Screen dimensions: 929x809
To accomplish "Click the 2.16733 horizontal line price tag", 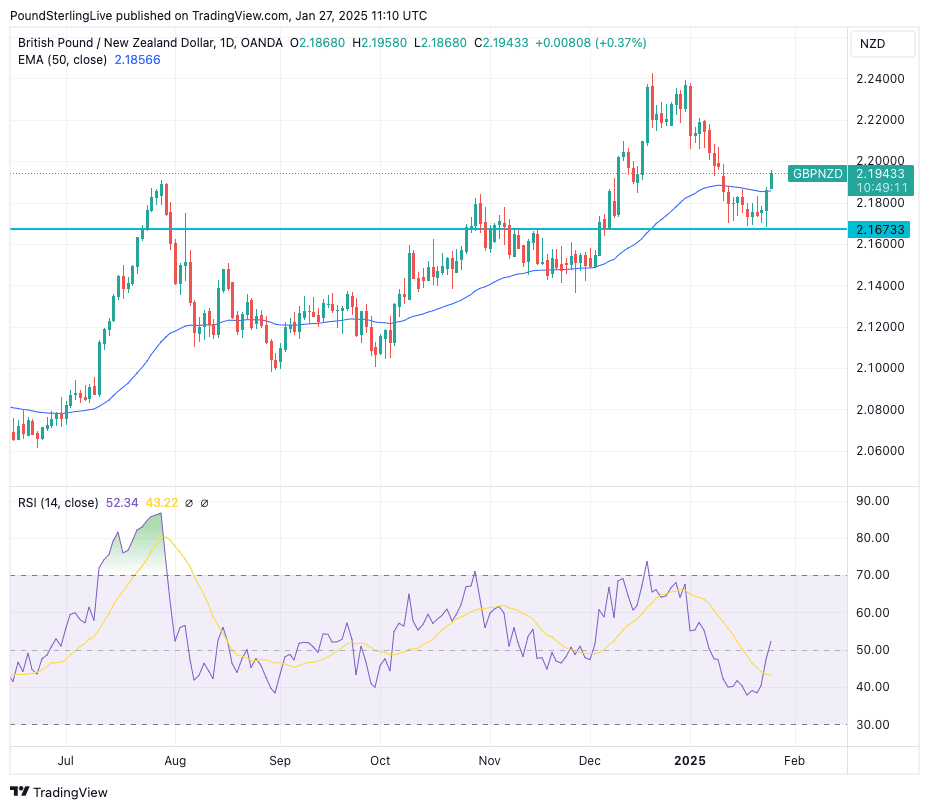I will (x=881, y=230).
